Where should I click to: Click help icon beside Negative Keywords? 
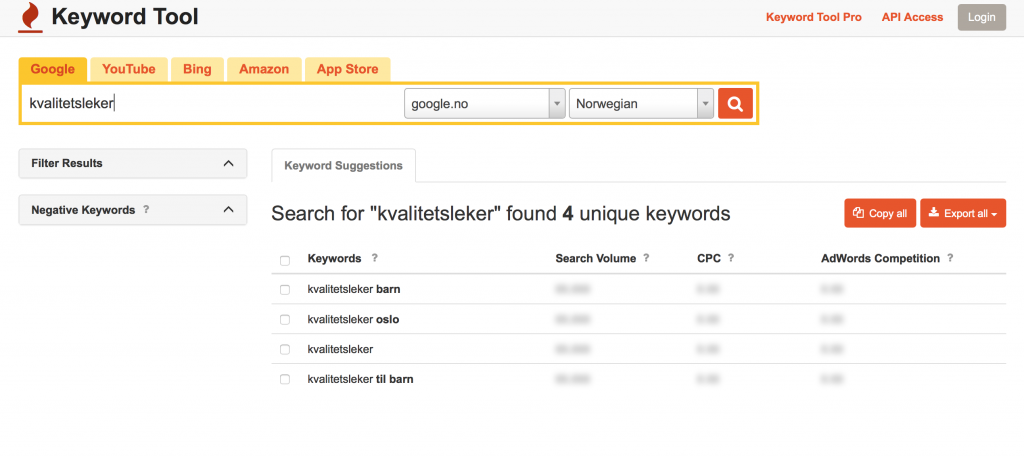coord(146,210)
